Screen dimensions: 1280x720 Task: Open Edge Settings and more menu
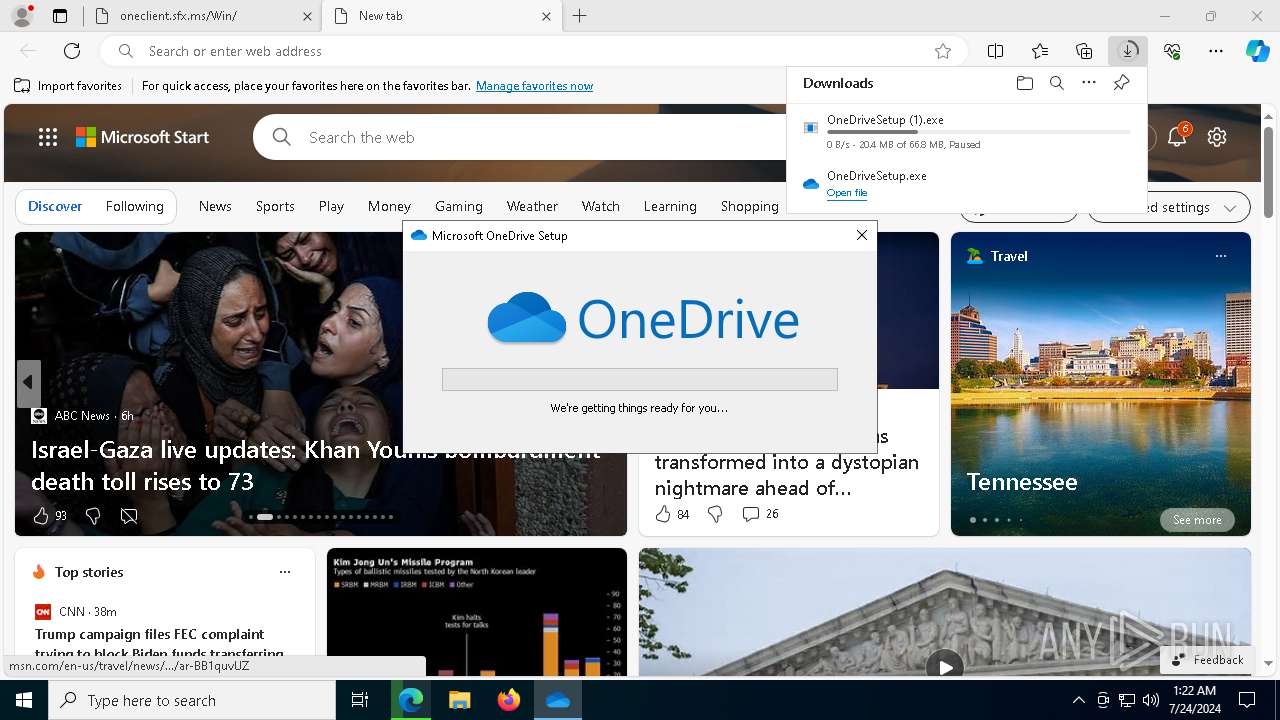coord(1216,51)
